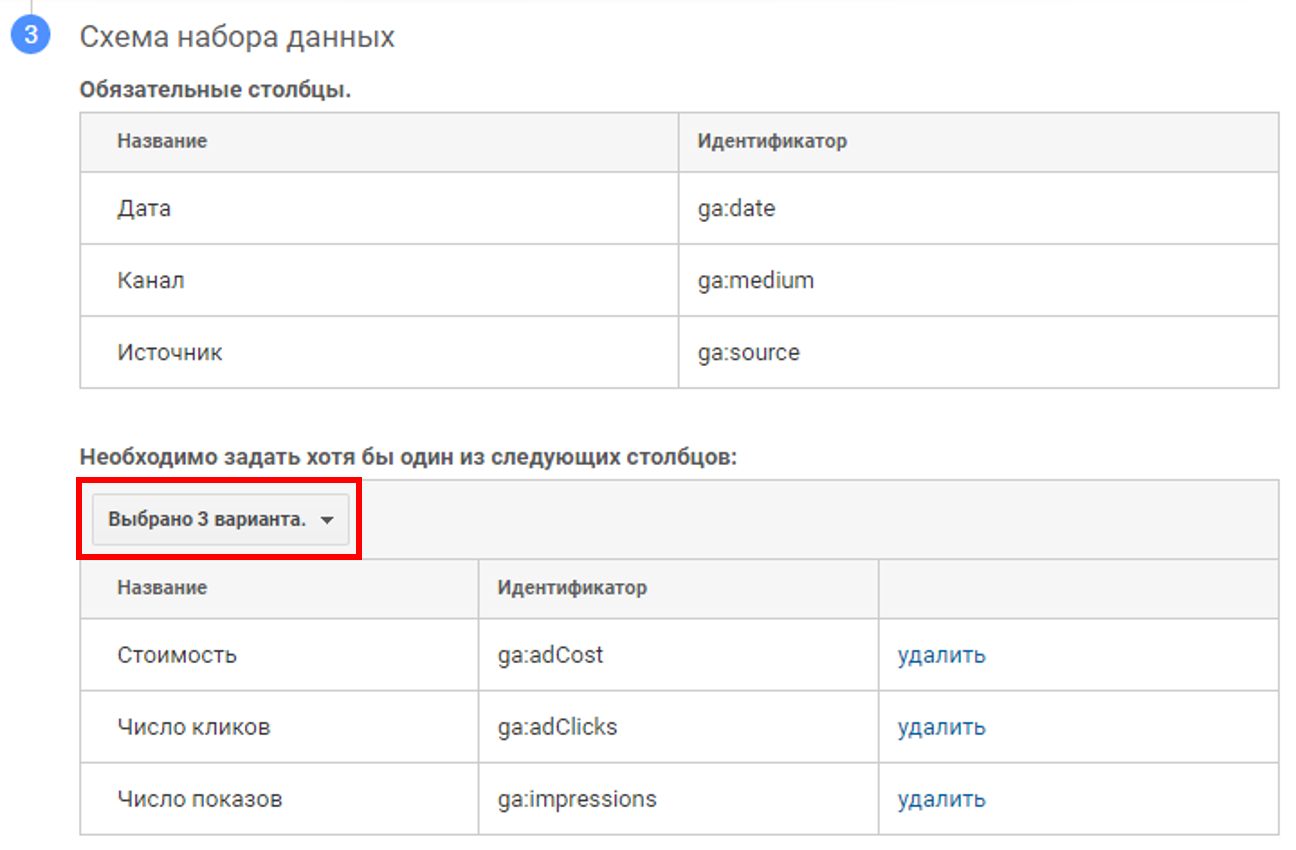Select the ga:adClicks identifier
Image resolution: width=1296 pixels, height=850 pixels.
coord(557,727)
